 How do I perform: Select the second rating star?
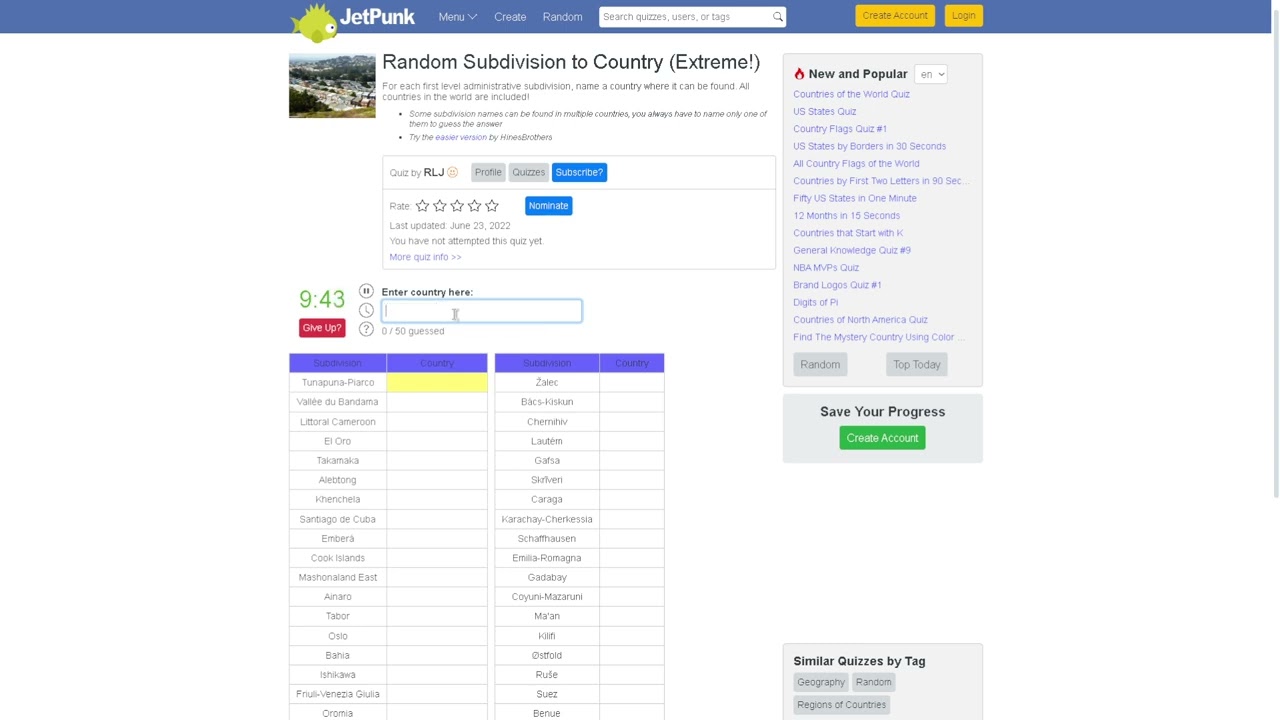[440, 206]
